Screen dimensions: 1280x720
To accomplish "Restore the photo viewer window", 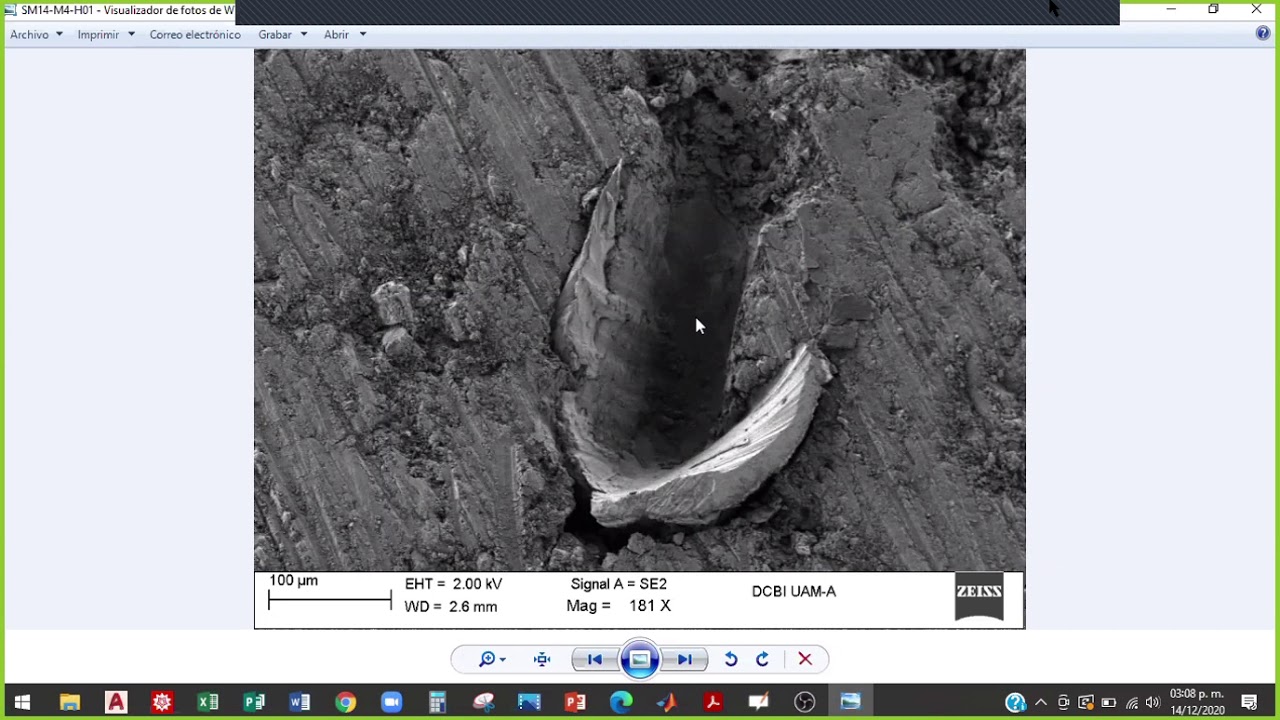I will [x=1213, y=9].
